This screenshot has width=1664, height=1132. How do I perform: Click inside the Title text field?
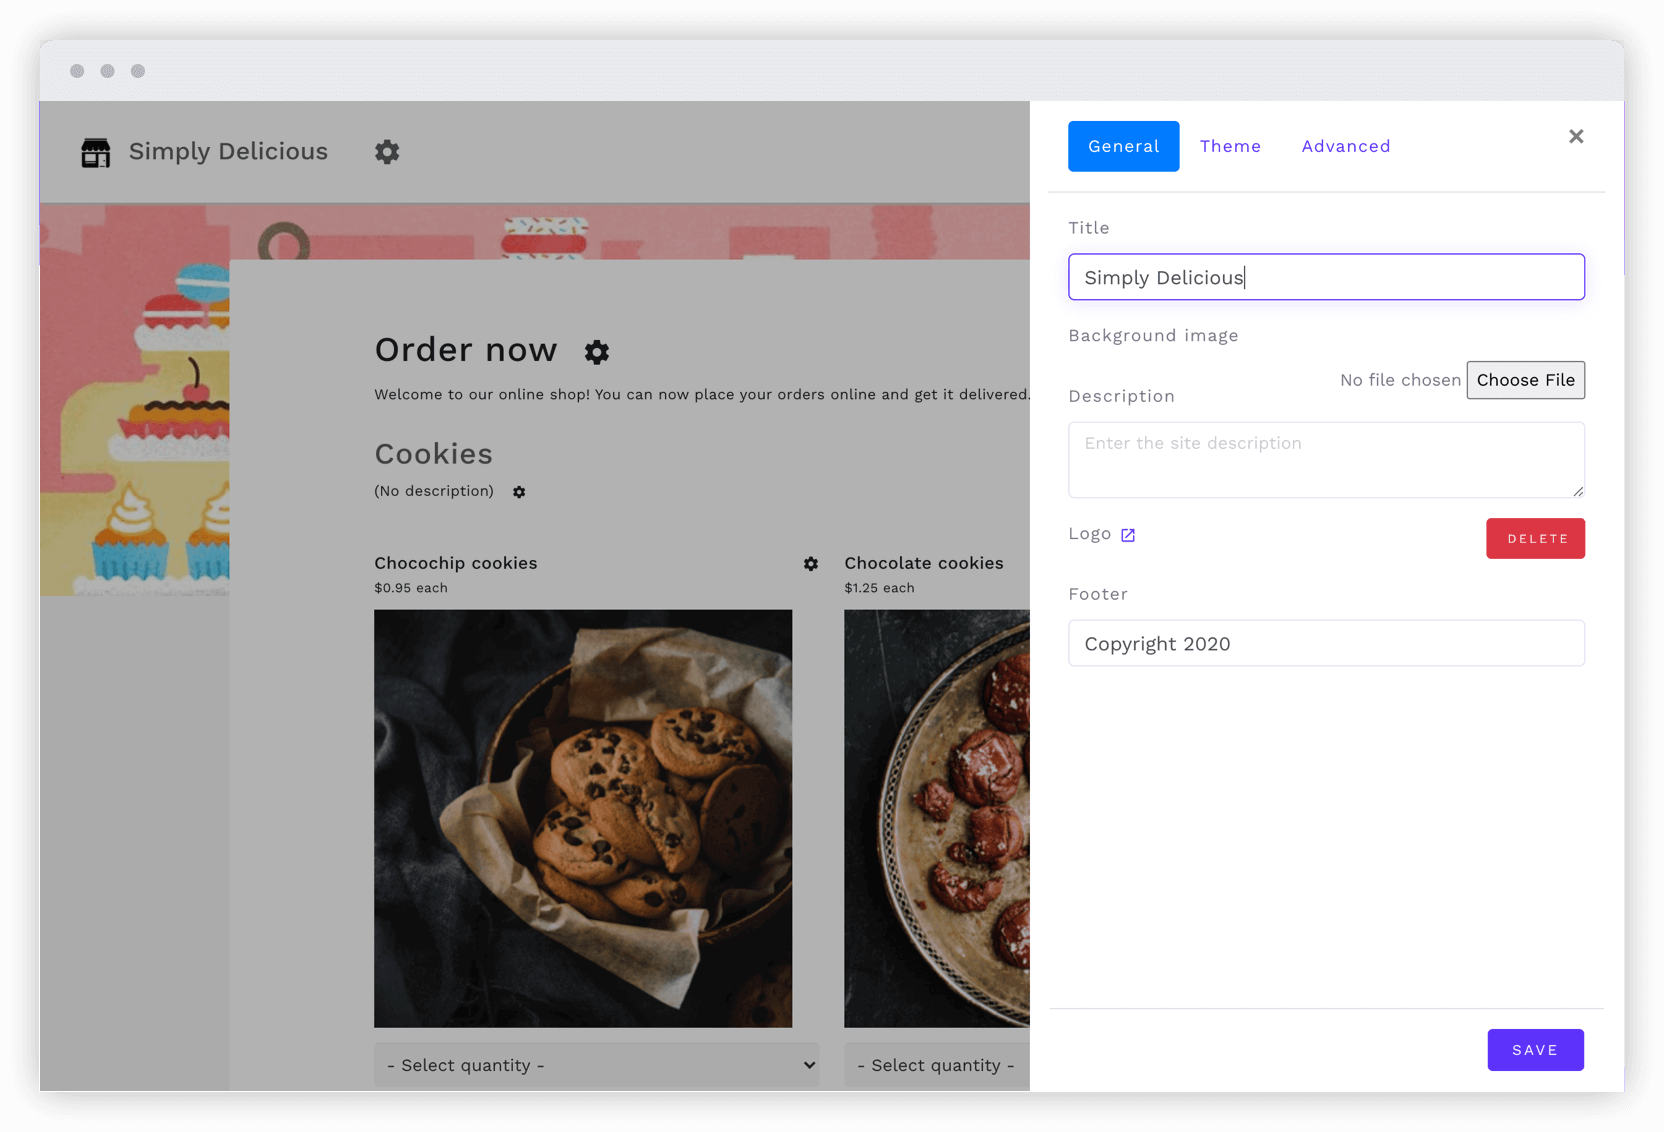coord(1326,277)
